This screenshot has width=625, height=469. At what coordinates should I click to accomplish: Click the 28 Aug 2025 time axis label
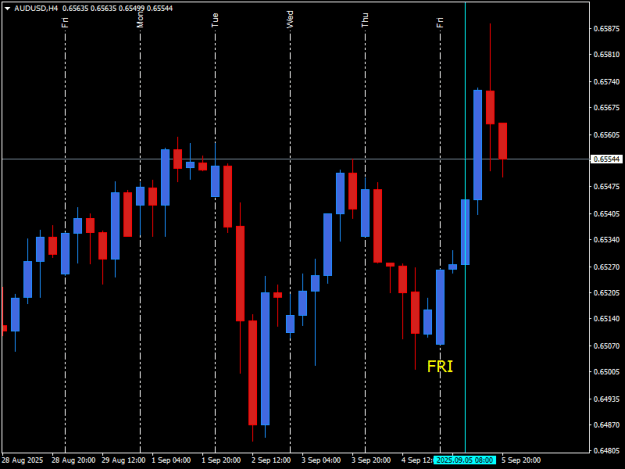point(22,460)
